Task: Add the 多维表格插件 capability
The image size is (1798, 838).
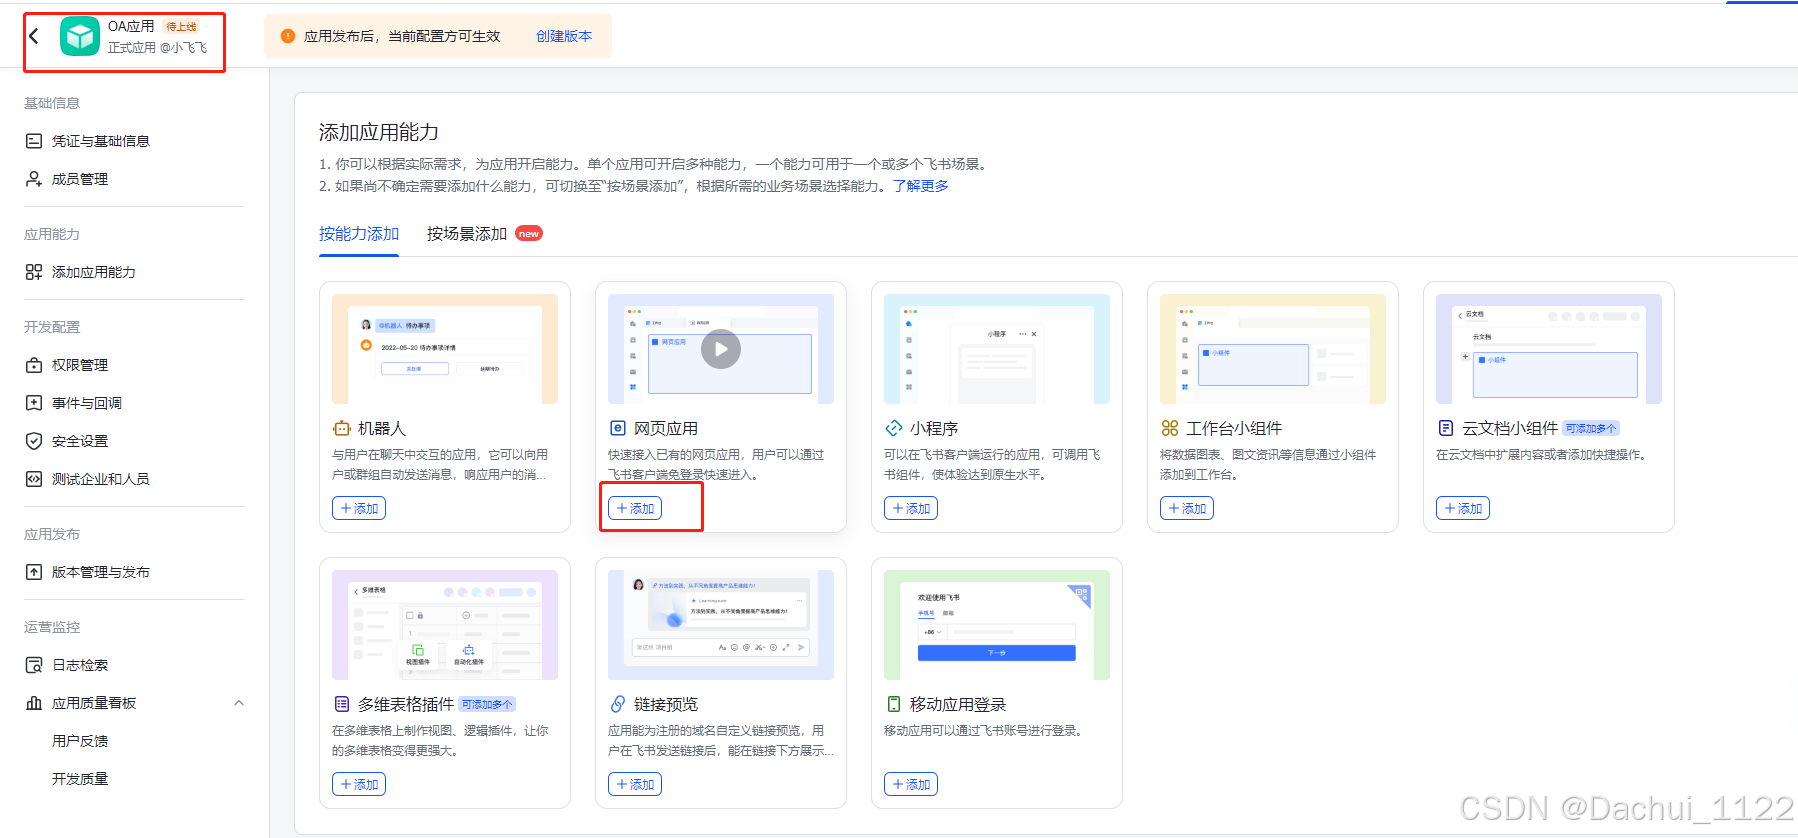Action: coord(359,784)
